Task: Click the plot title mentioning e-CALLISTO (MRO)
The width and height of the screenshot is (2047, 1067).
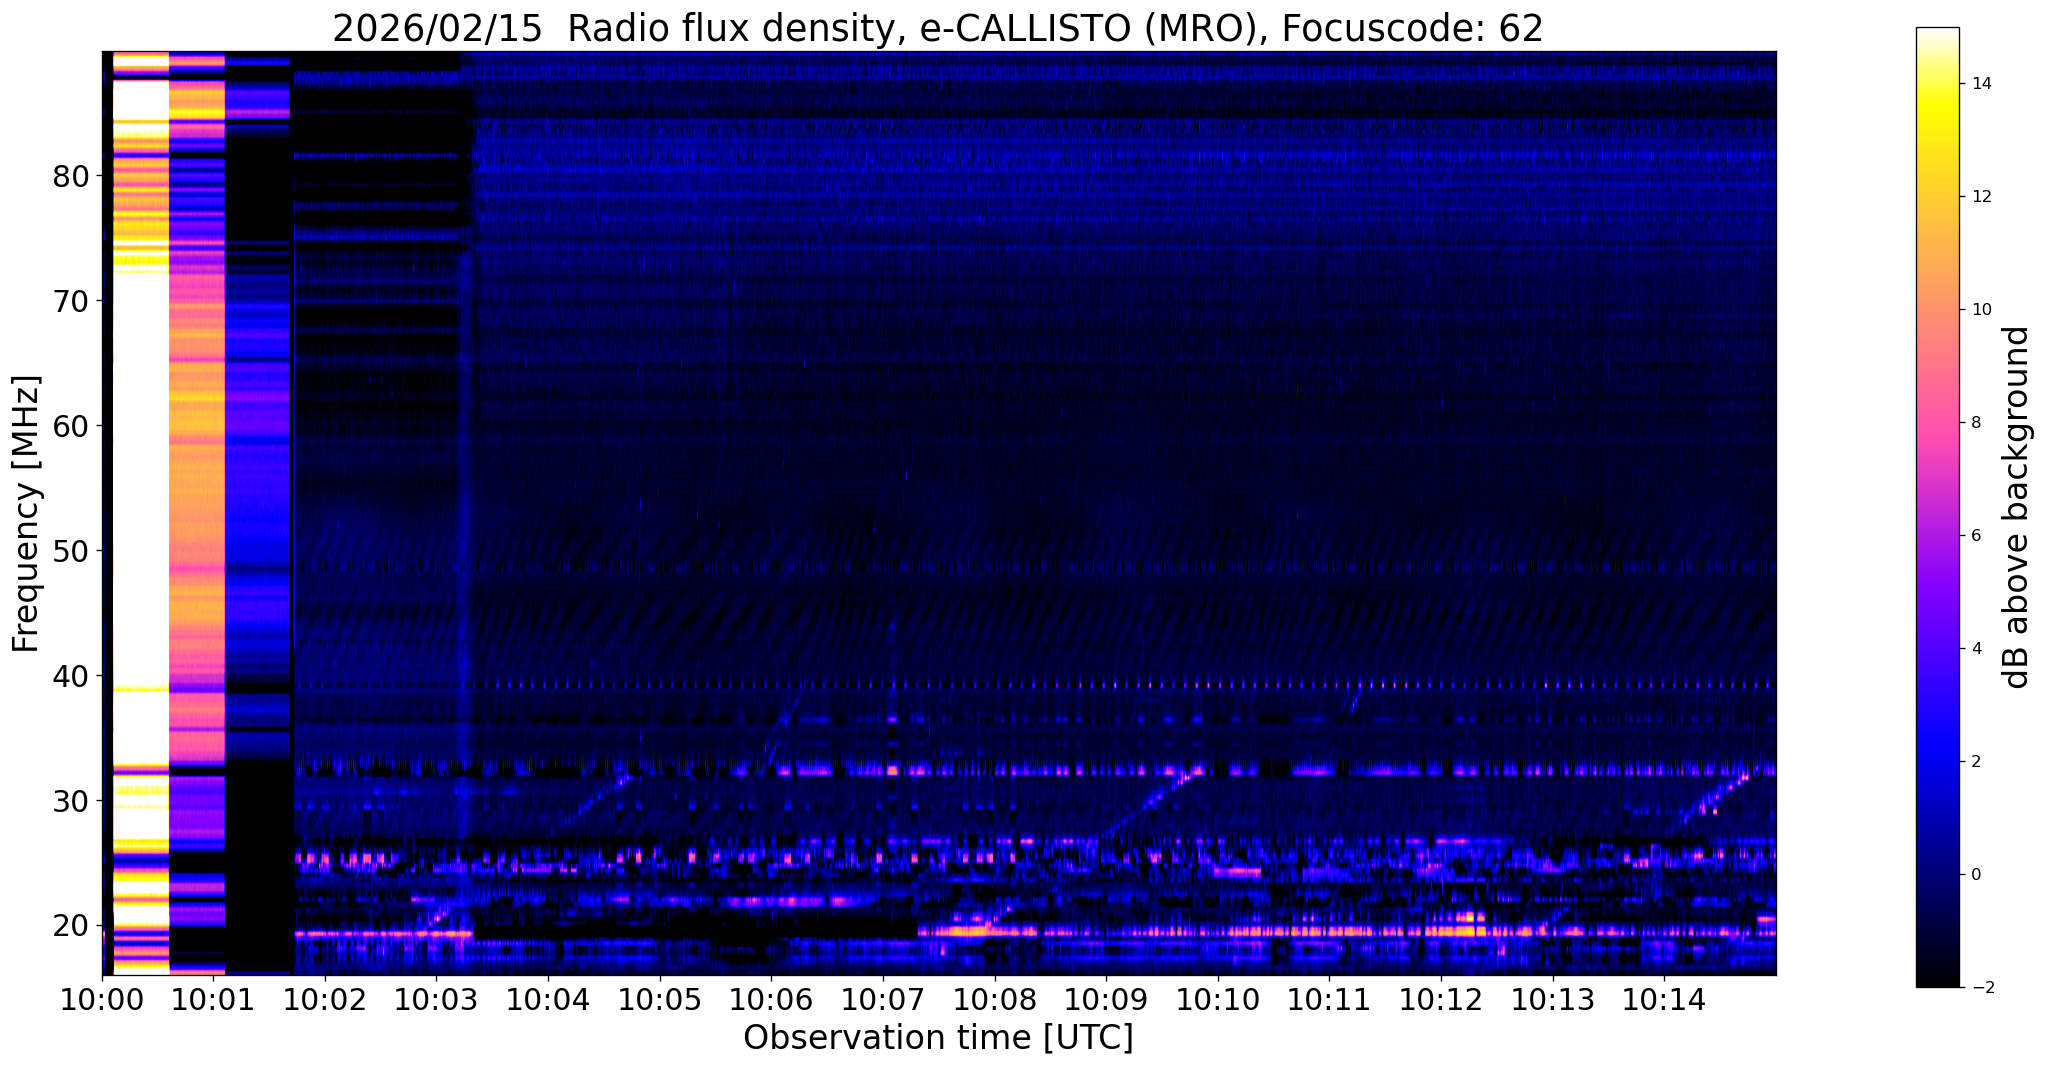Action: [938, 29]
